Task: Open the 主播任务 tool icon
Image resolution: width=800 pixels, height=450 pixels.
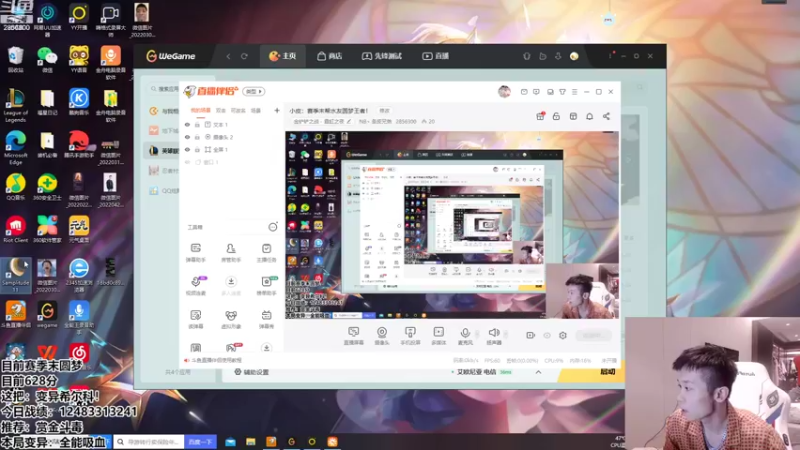Action: (266, 253)
